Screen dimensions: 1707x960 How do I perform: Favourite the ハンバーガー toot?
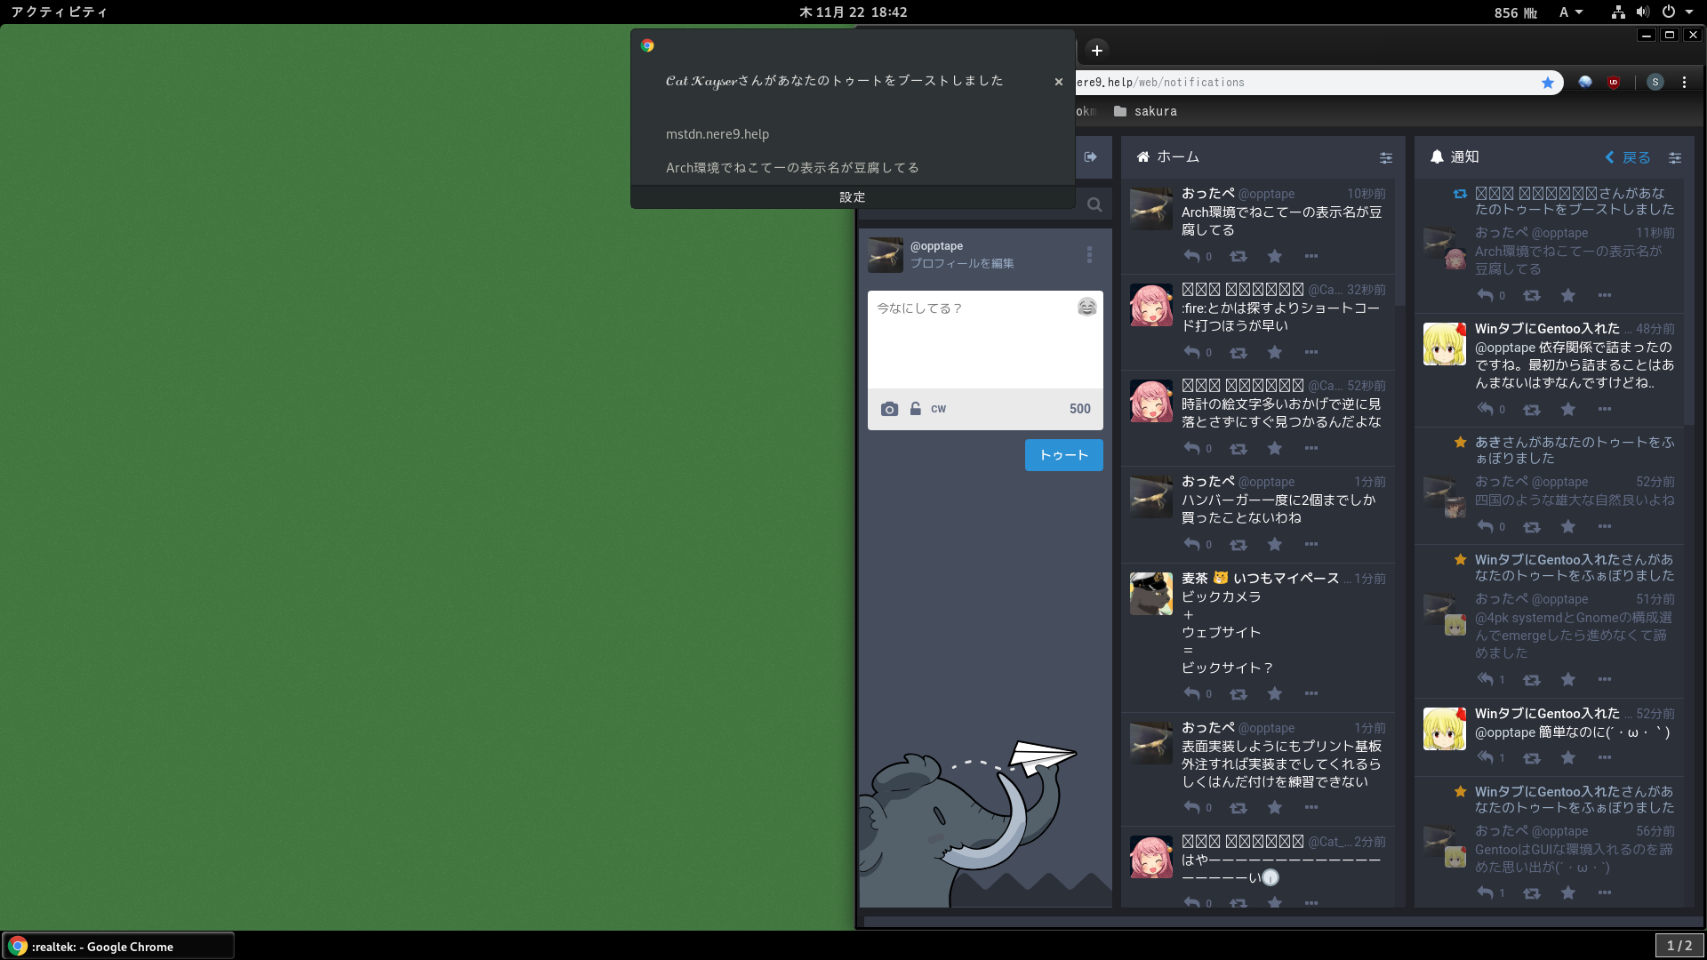pyautogui.click(x=1275, y=544)
